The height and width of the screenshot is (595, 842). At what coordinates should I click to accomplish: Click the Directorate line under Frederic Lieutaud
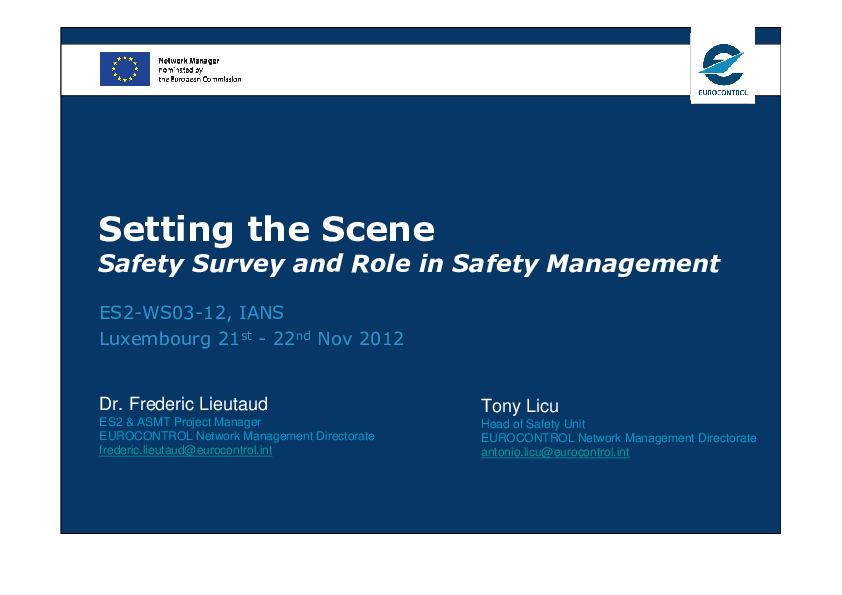point(236,436)
